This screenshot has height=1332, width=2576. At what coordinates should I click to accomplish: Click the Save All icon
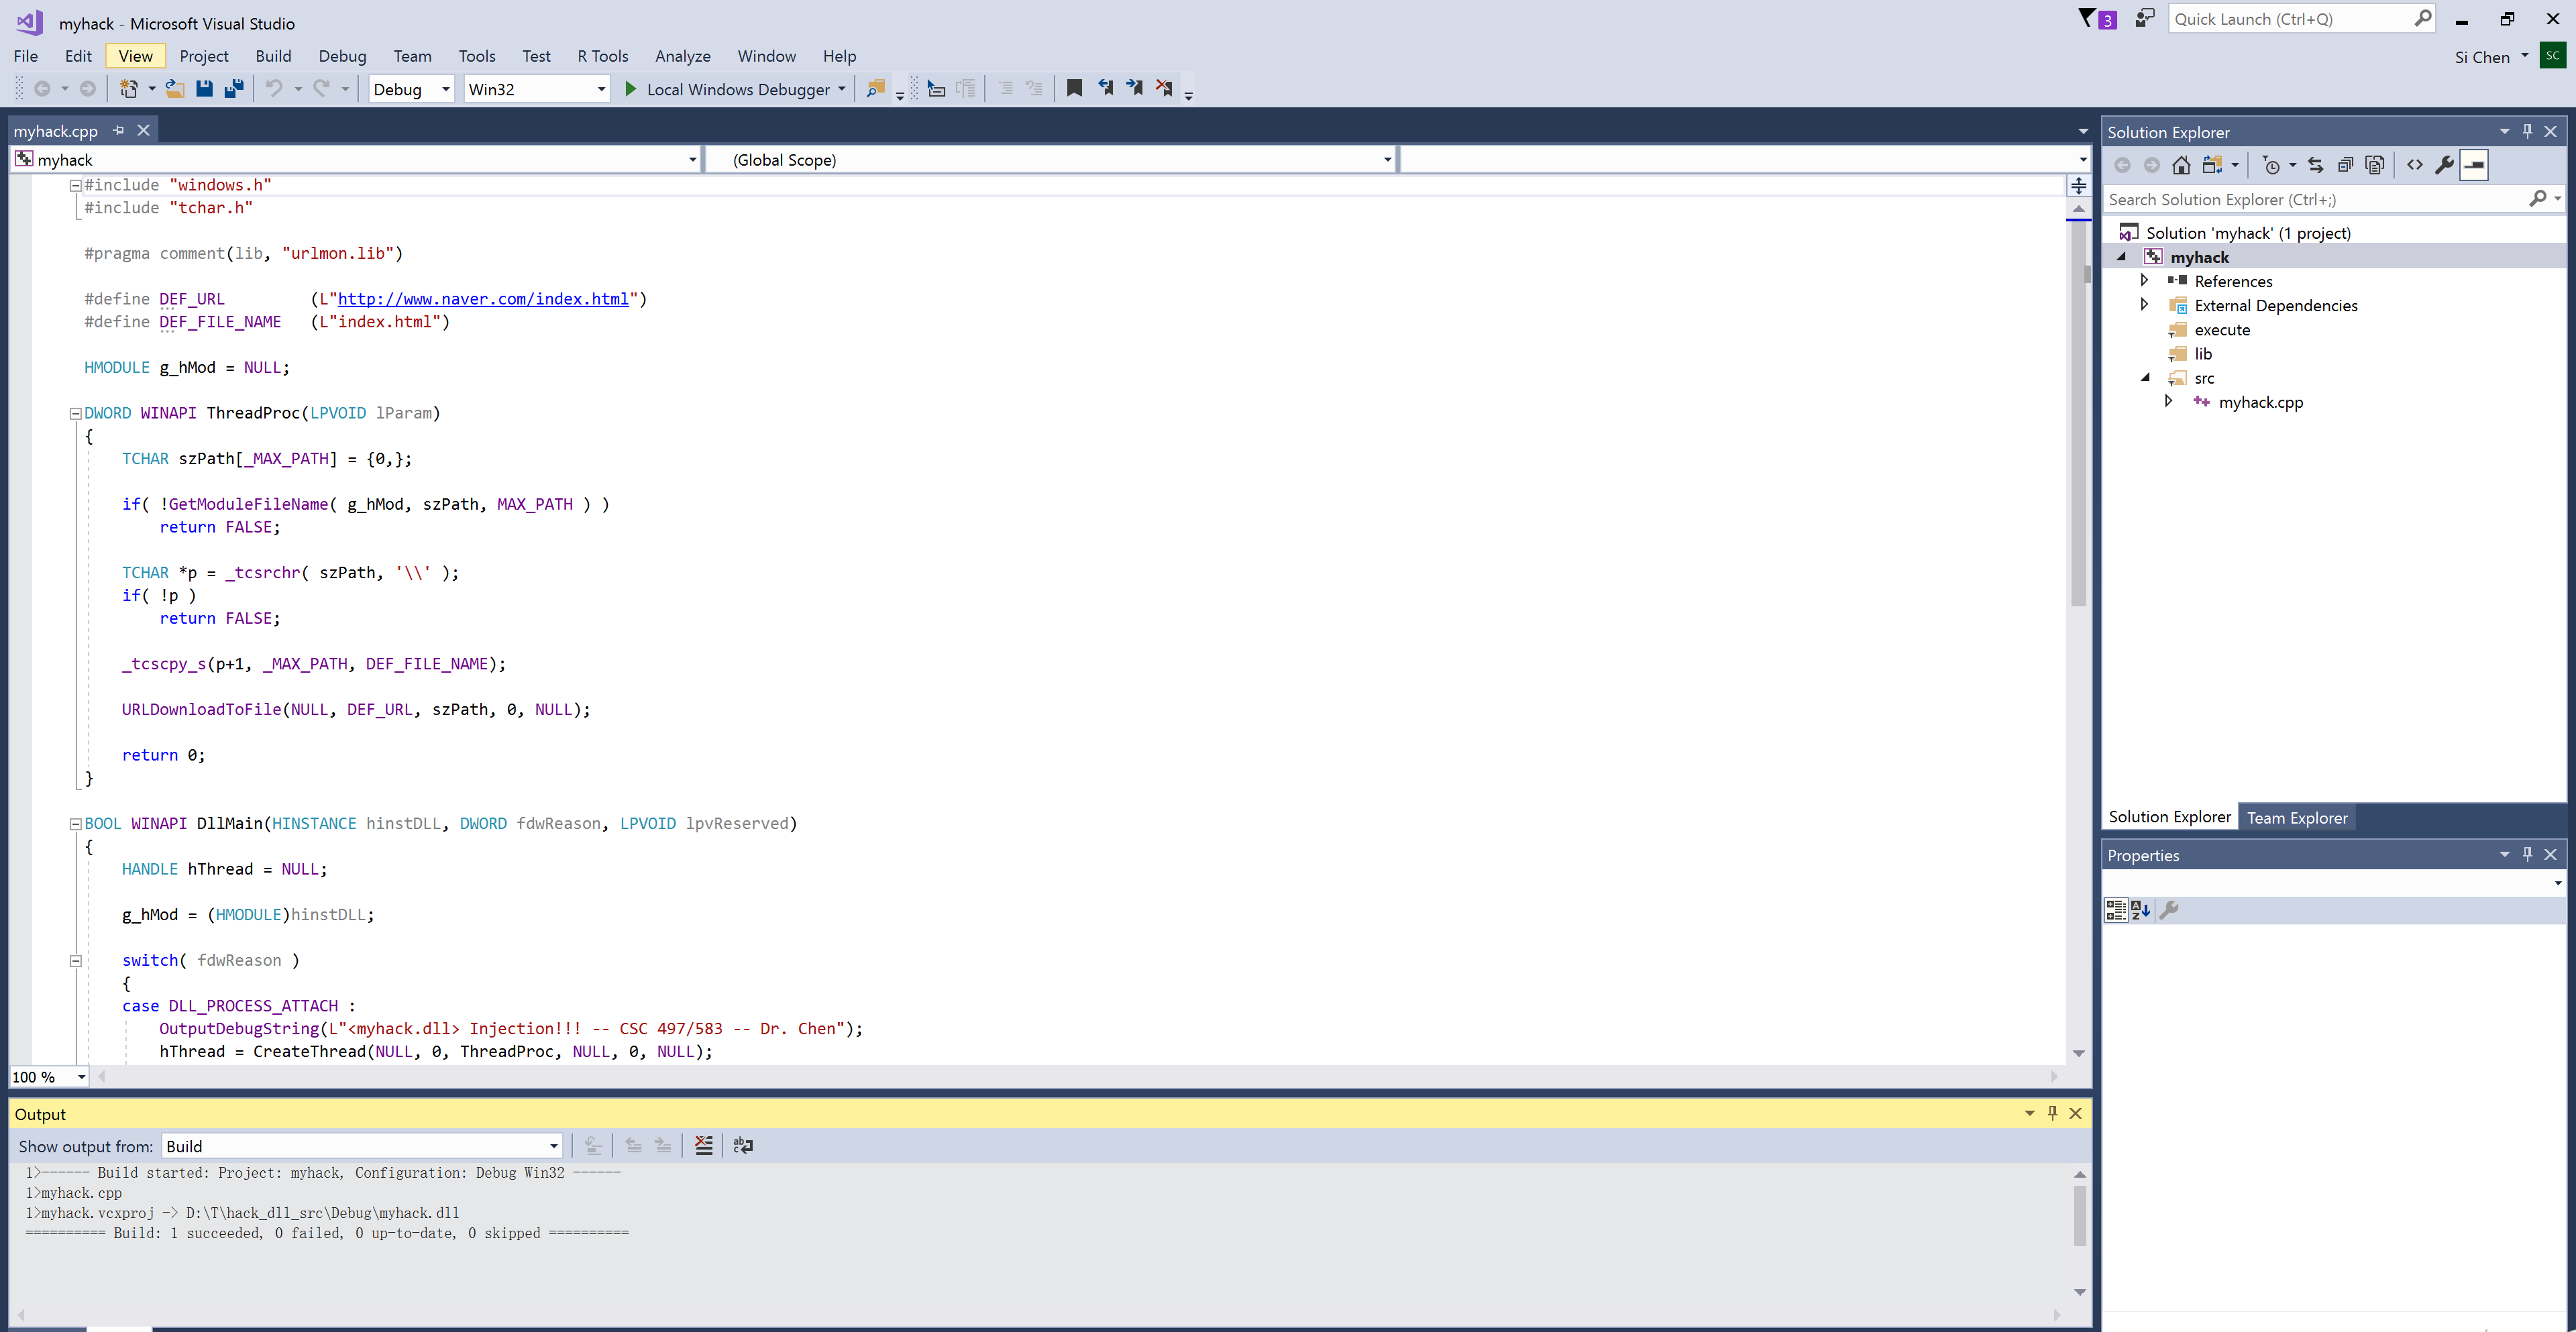(x=234, y=89)
